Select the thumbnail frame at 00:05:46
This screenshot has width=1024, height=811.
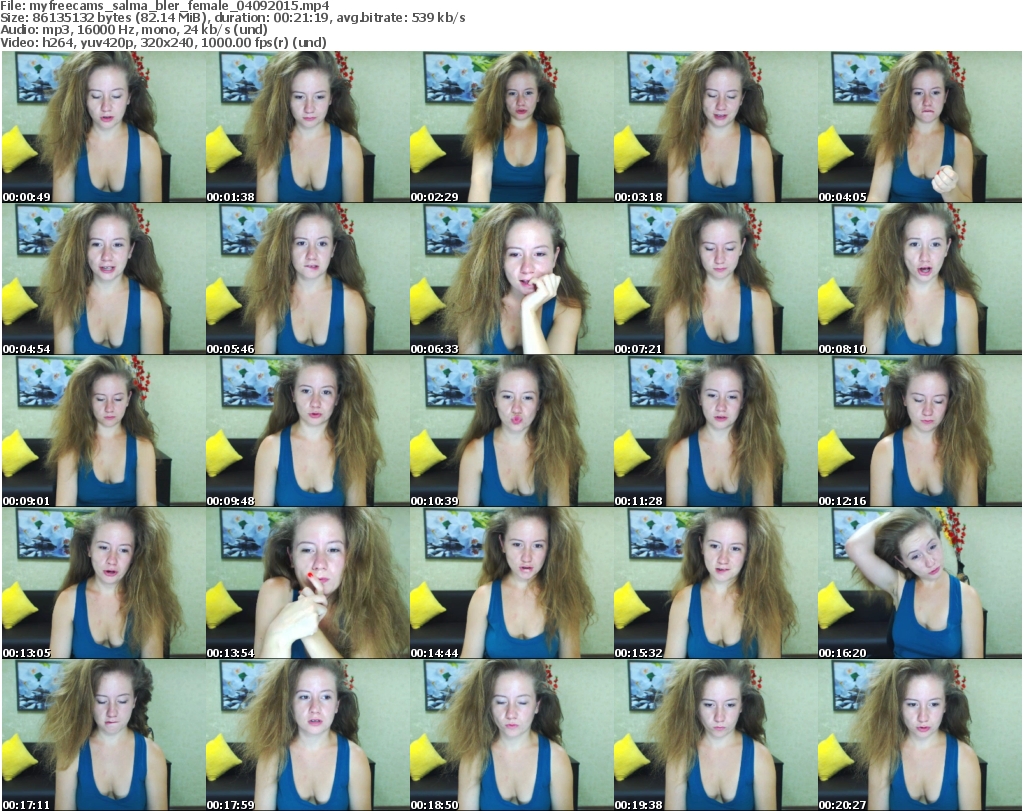tap(308, 279)
